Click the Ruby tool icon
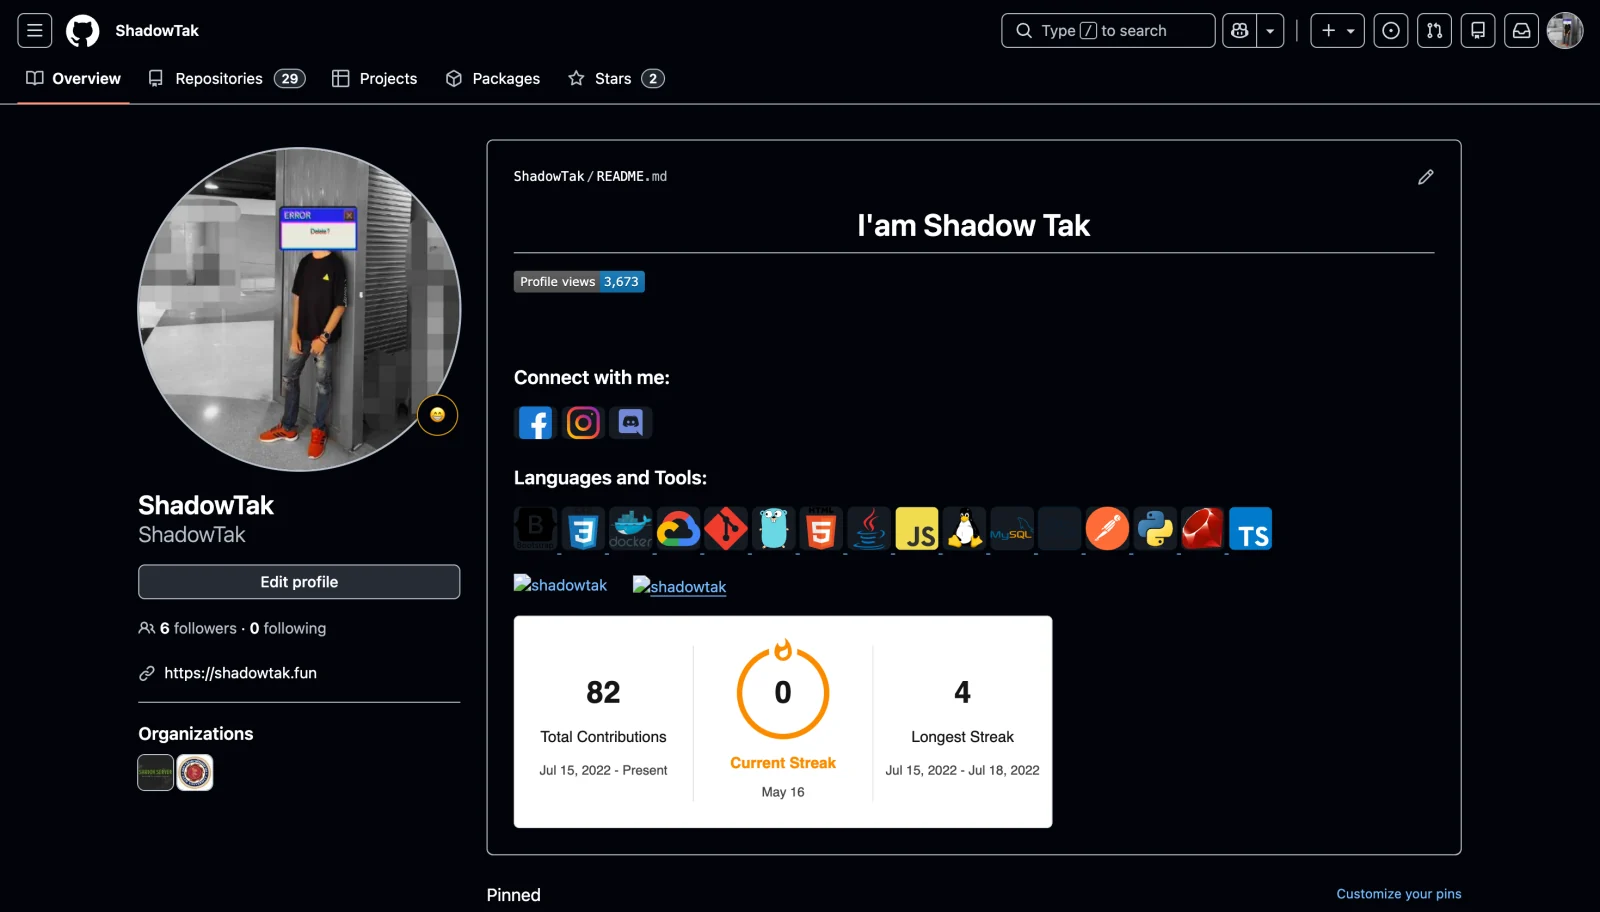Viewport: 1600px width, 912px height. [x=1203, y=529]
